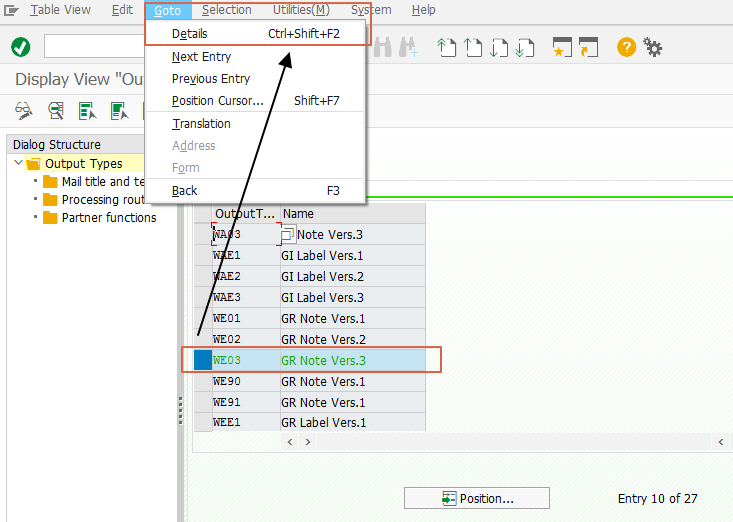
Task: Select Output Types tree item label
Action: (x=84, y=164)
